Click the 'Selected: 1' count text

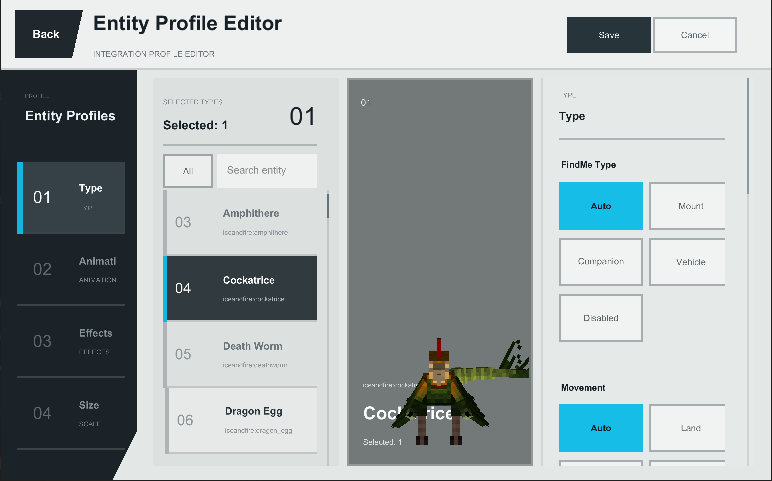point(195,125)
